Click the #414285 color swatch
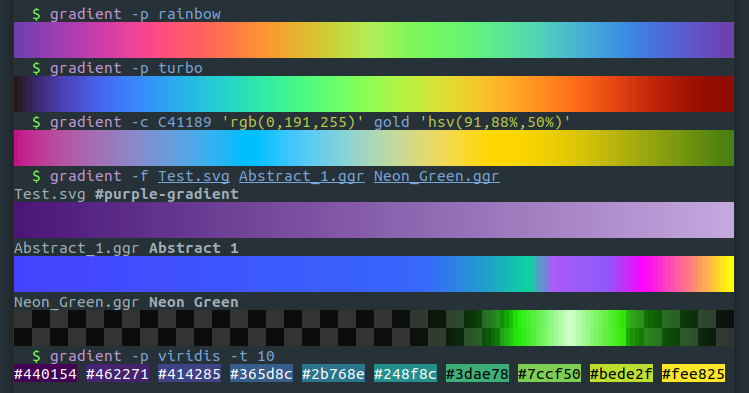Screen dimensions: 749x393 point(190,373)
